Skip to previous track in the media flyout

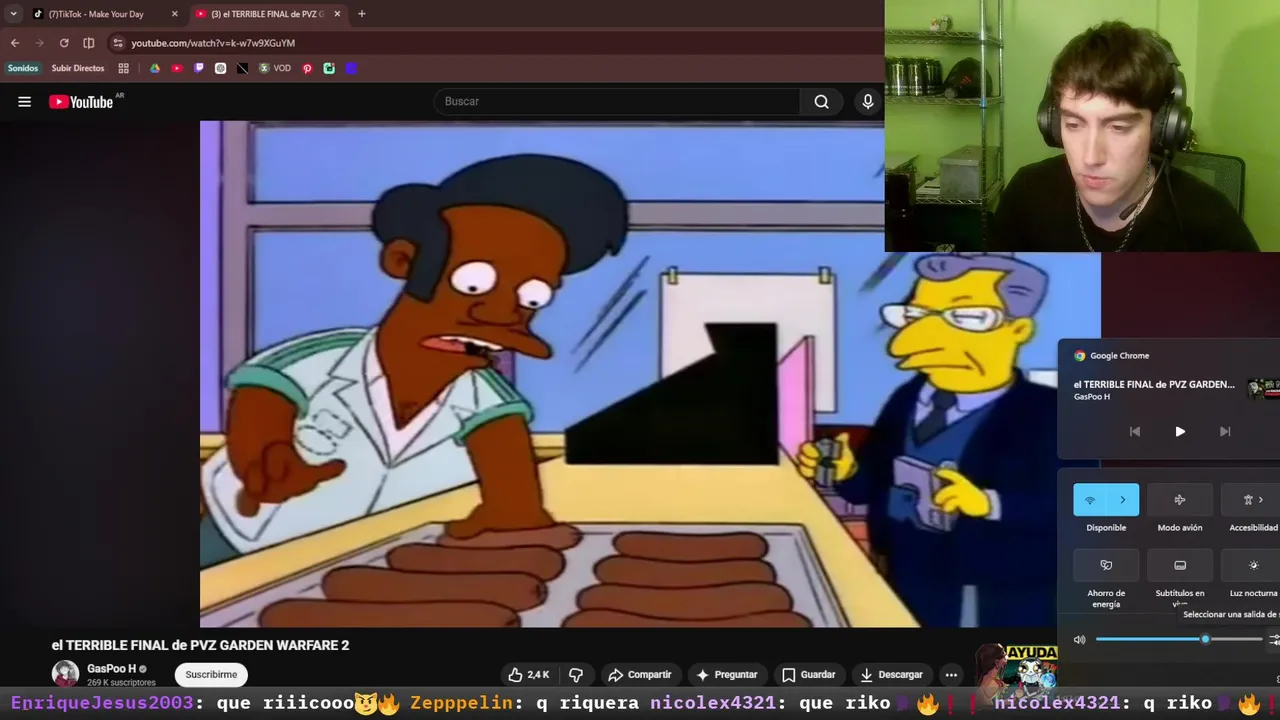(1135, 431)
